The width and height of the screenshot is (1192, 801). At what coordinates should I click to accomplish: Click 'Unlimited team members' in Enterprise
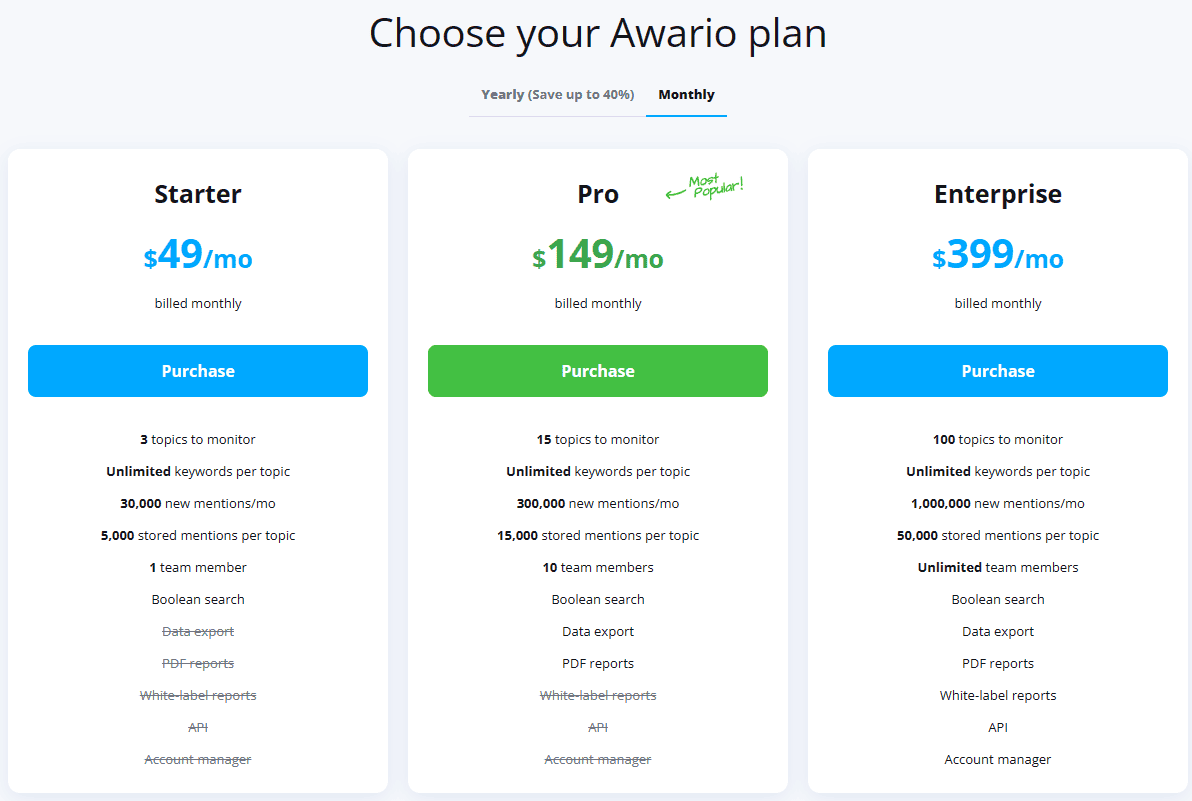pyautogui.click(x=997, y=568)
